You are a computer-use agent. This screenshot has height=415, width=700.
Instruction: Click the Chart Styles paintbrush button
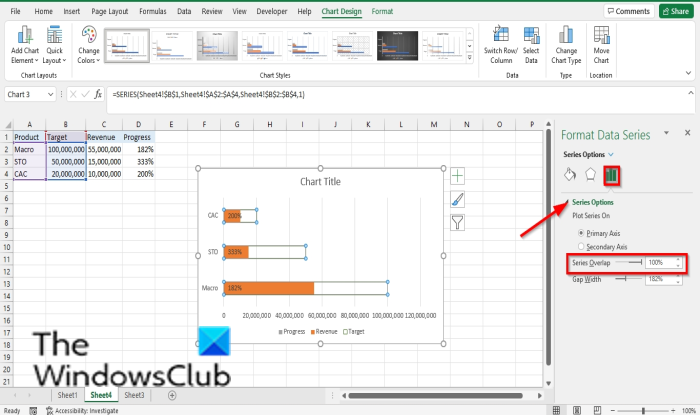pos(457,199)
